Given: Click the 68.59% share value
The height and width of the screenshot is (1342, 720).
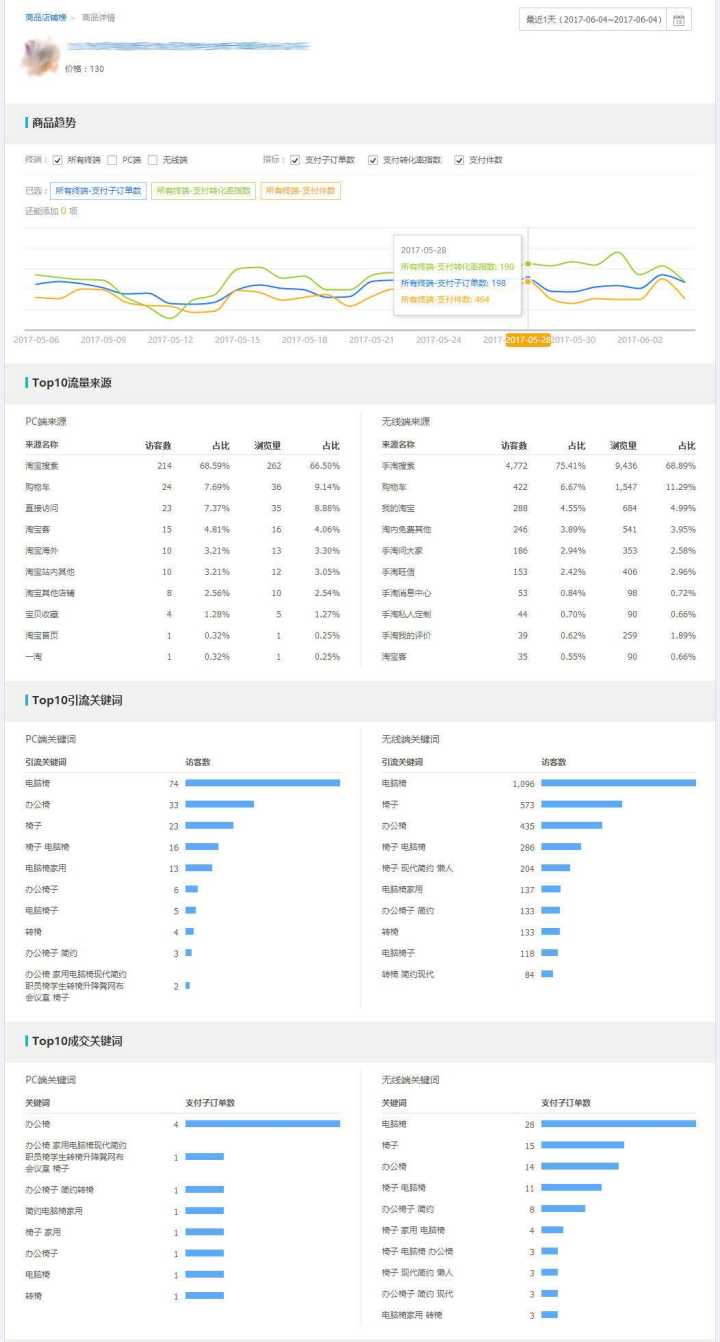Looking at the screenshot, I should pyautogui.click(x=214, y=466).
